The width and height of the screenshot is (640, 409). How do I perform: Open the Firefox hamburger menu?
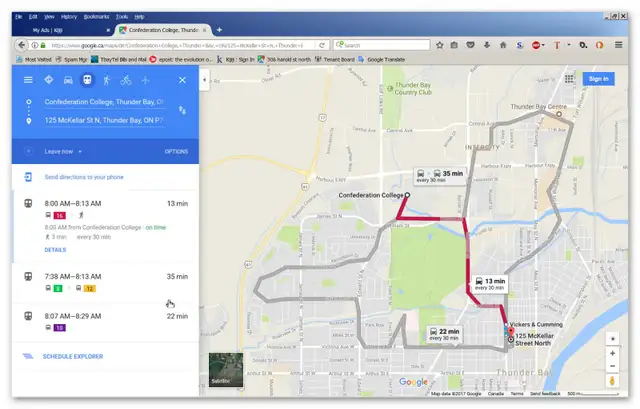pos(619,45)
